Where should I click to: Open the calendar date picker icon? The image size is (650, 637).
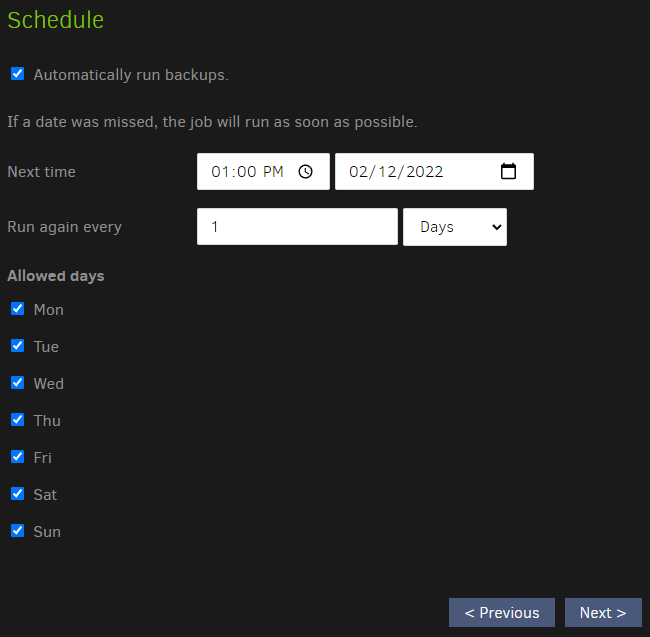tap(508, 171)
